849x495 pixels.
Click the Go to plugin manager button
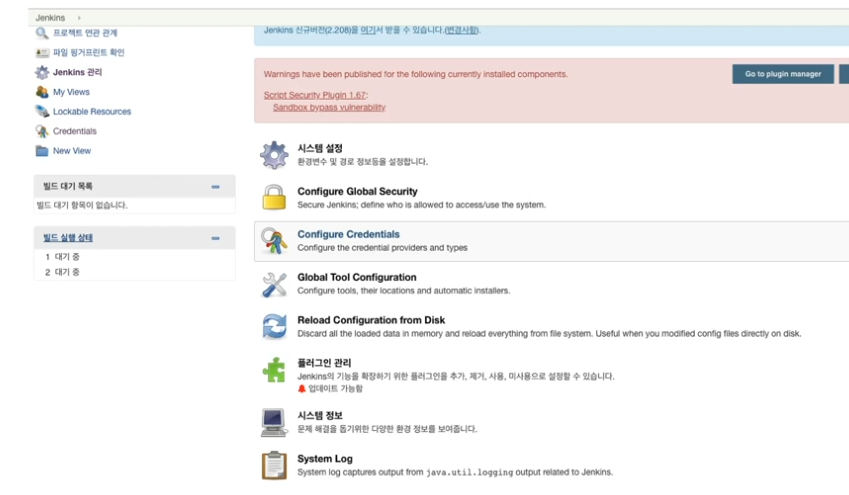[x=783, y=74]
